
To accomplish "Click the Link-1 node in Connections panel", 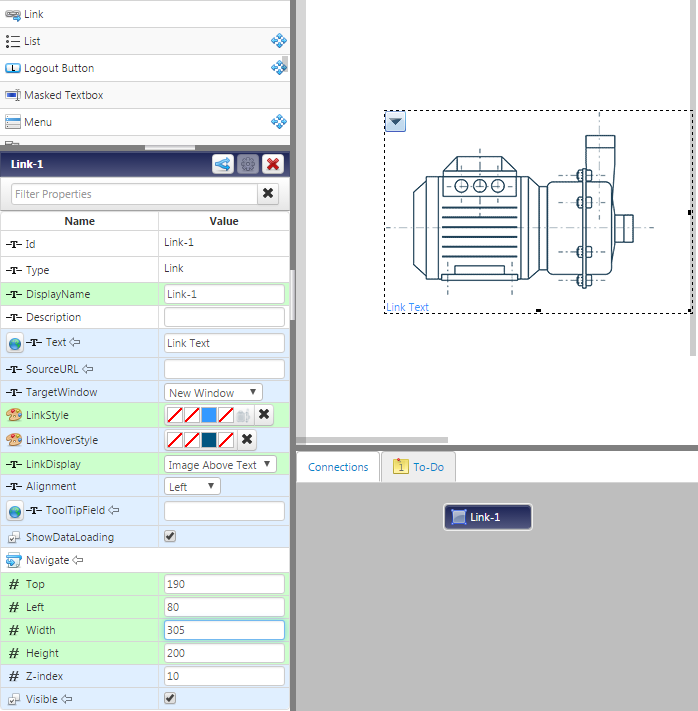I will pos(488,517).
